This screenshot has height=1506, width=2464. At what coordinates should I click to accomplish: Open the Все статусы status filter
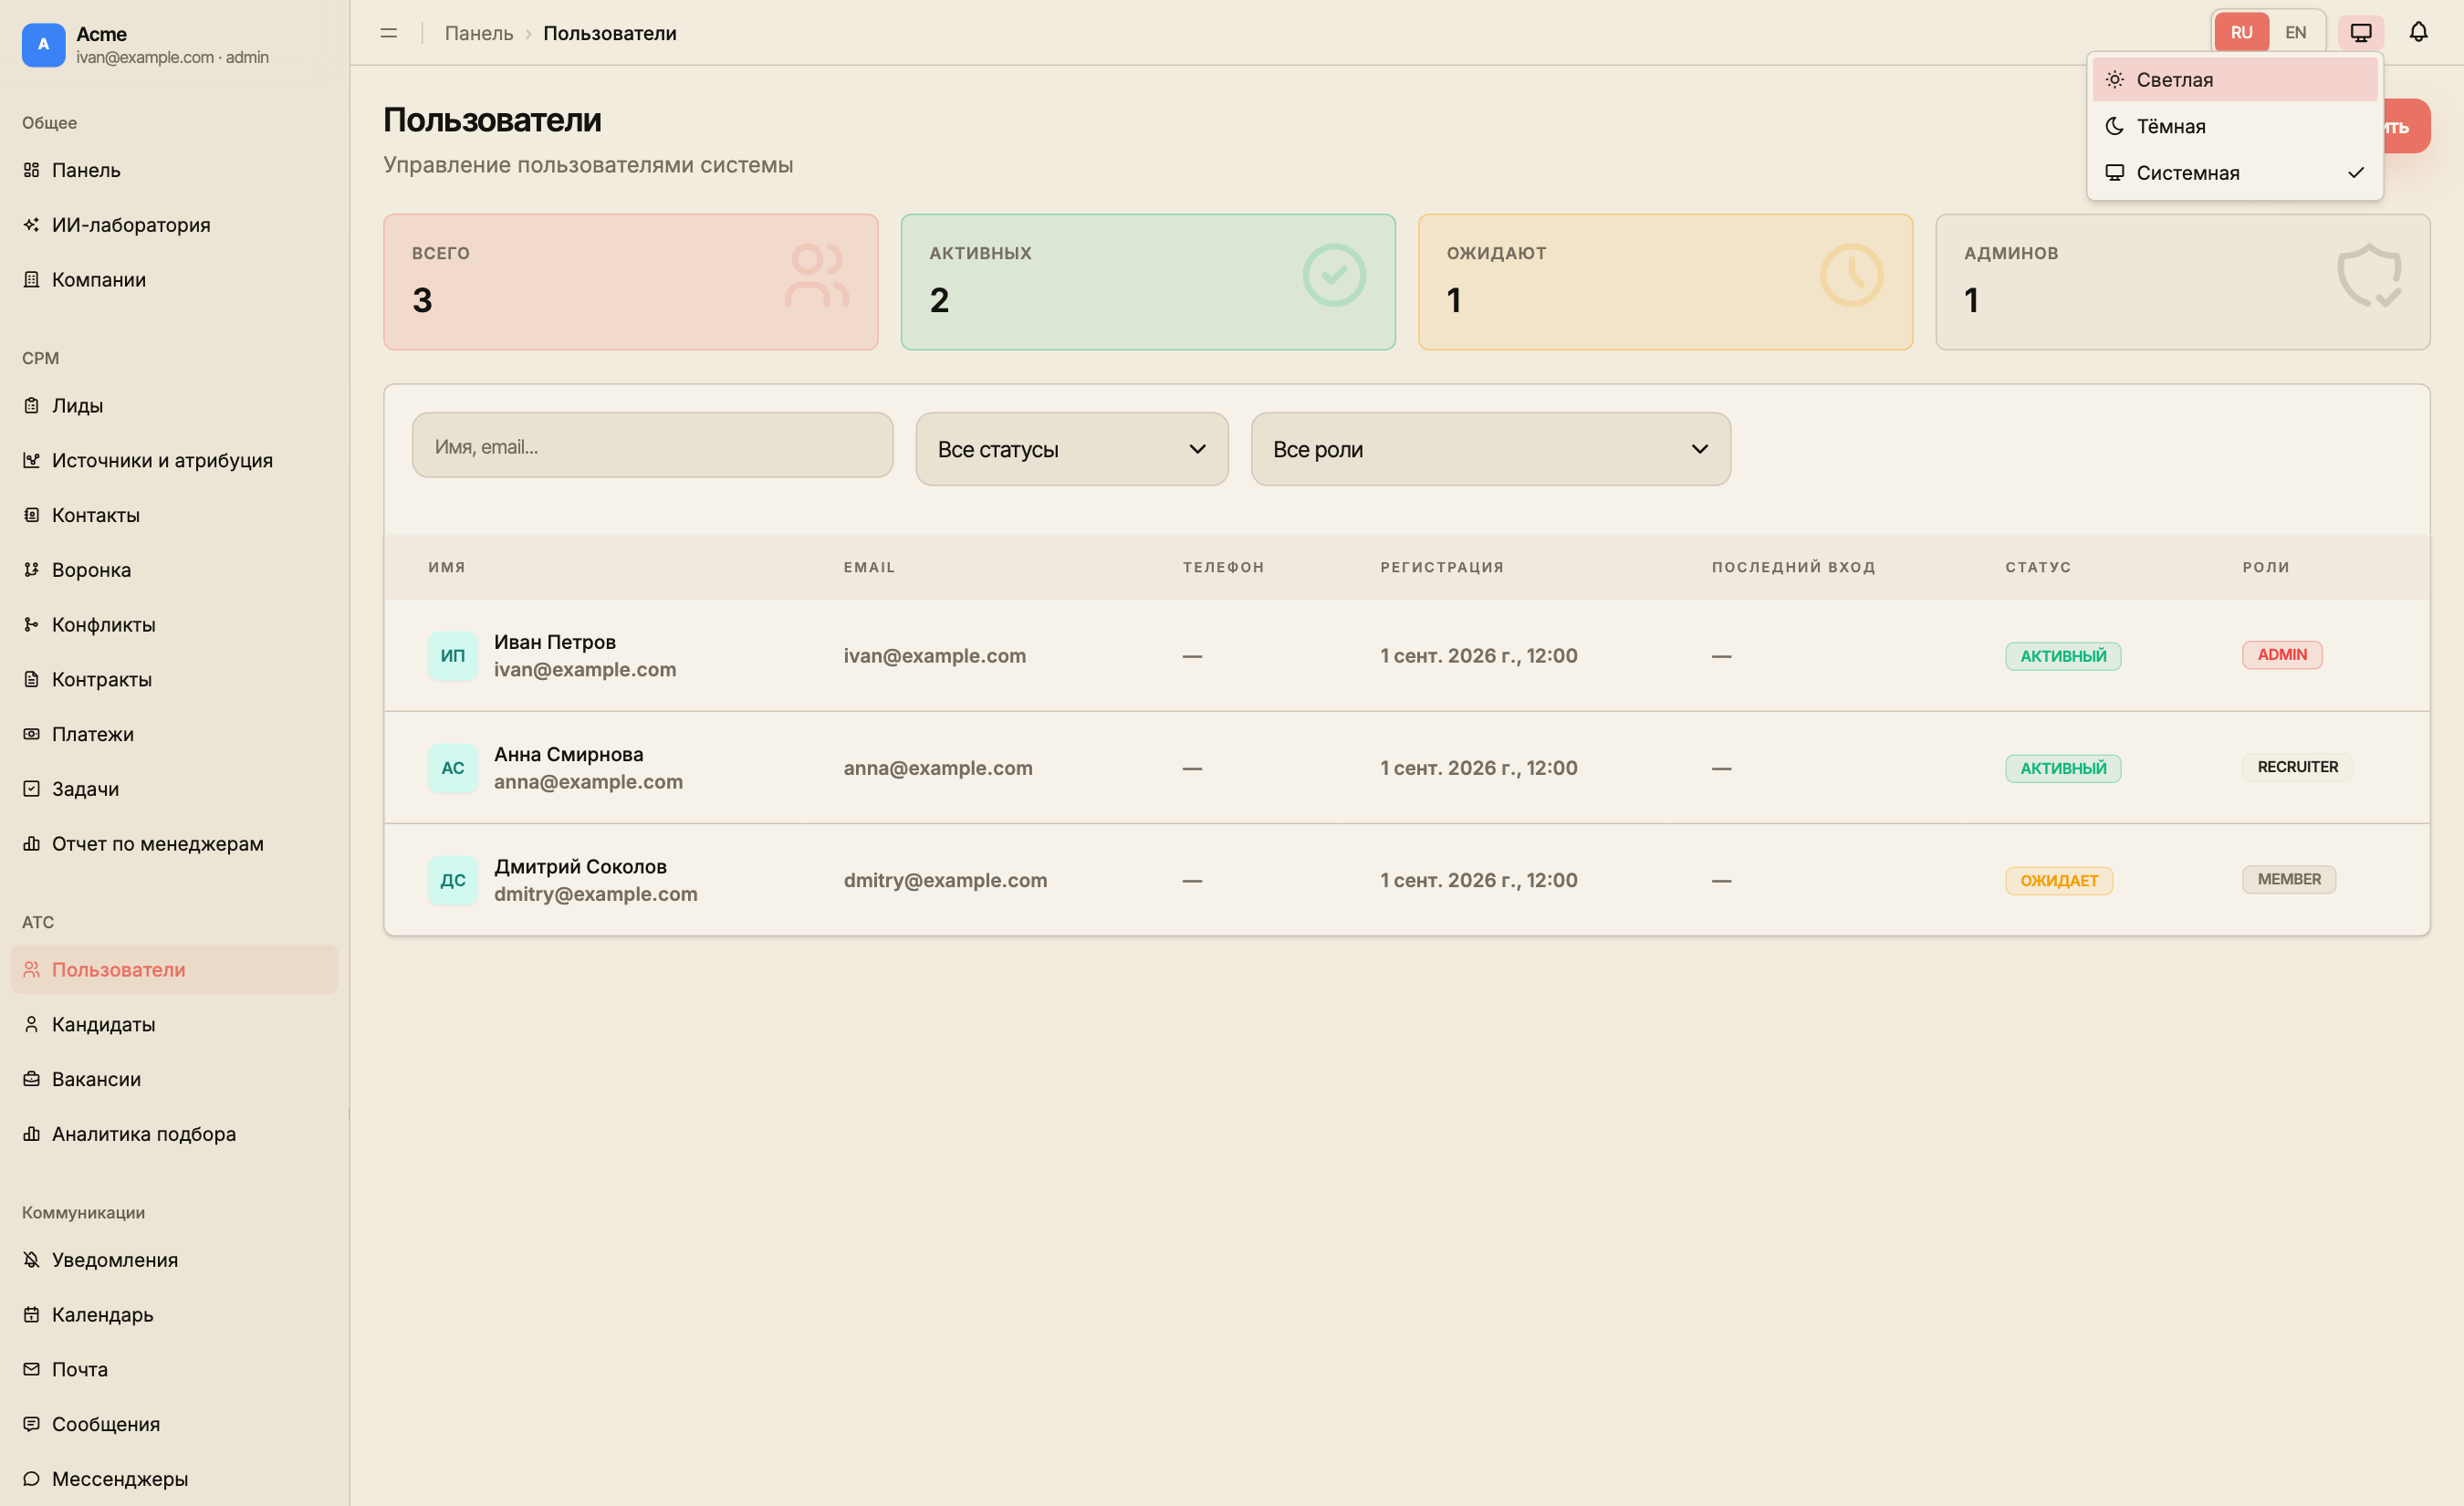[1072, 450]
